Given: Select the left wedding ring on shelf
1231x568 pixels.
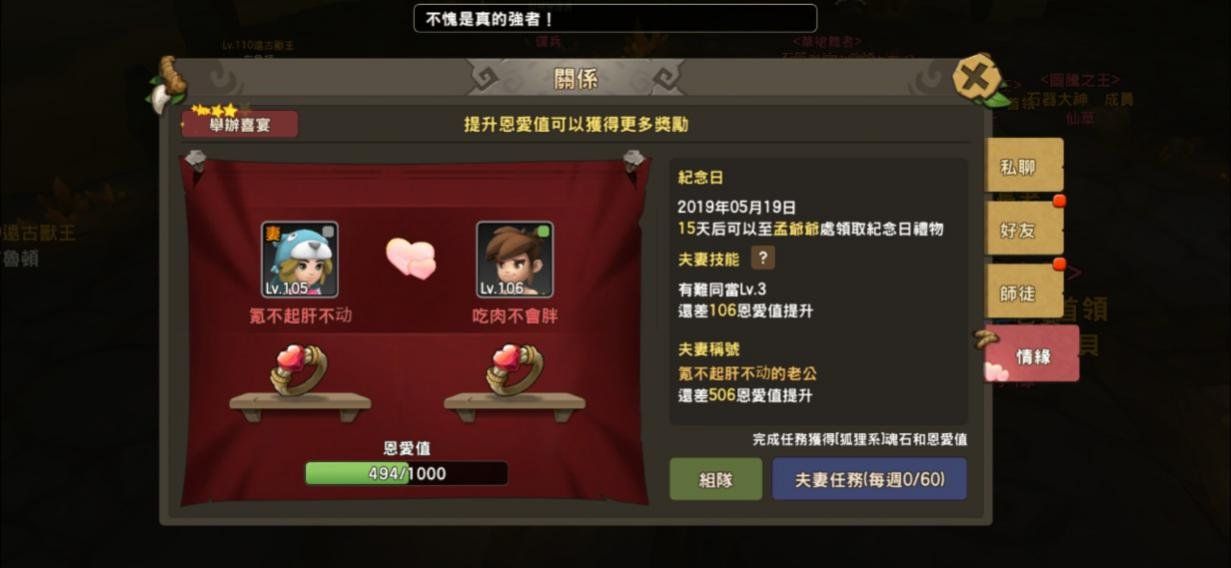Looking at the screenshot, I should pos(300,371).
